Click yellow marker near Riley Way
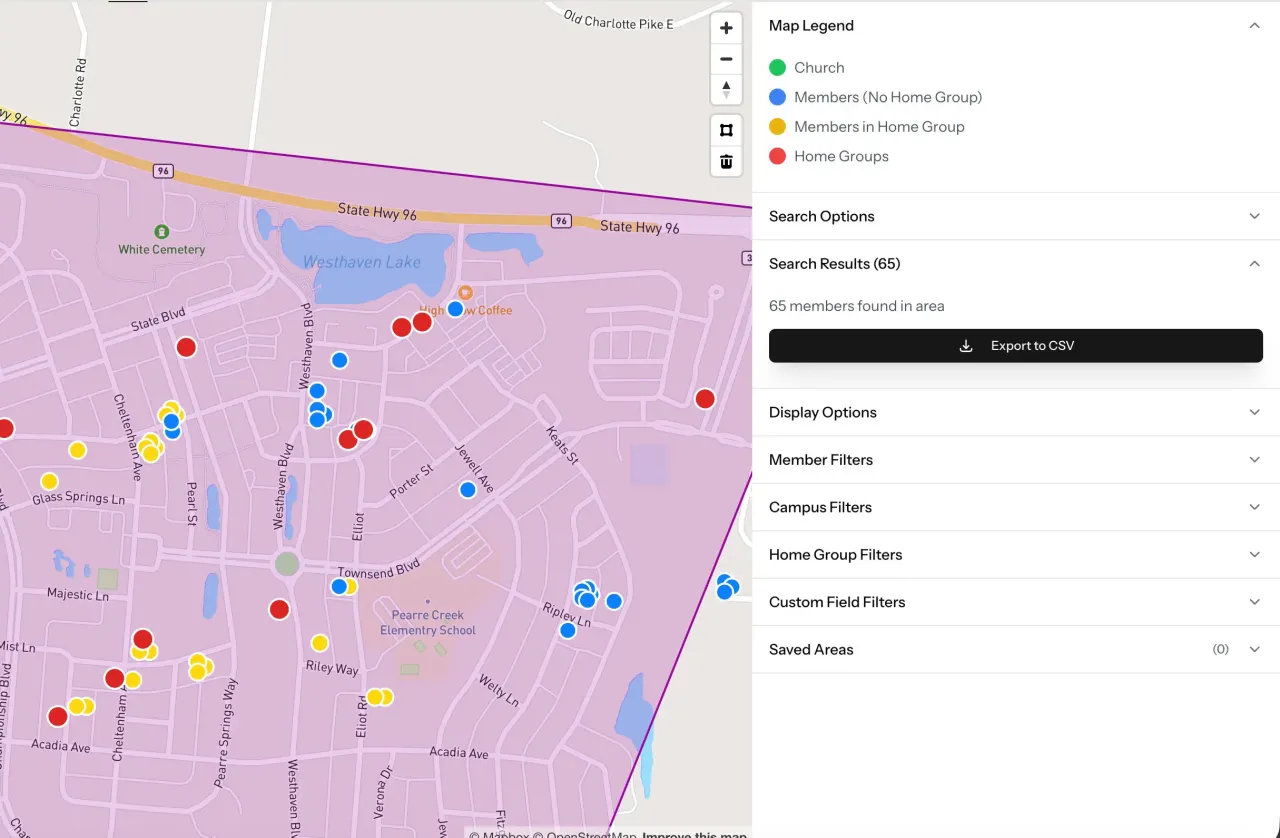Viewport: 1280px width, 838px height. click(320, 643)
